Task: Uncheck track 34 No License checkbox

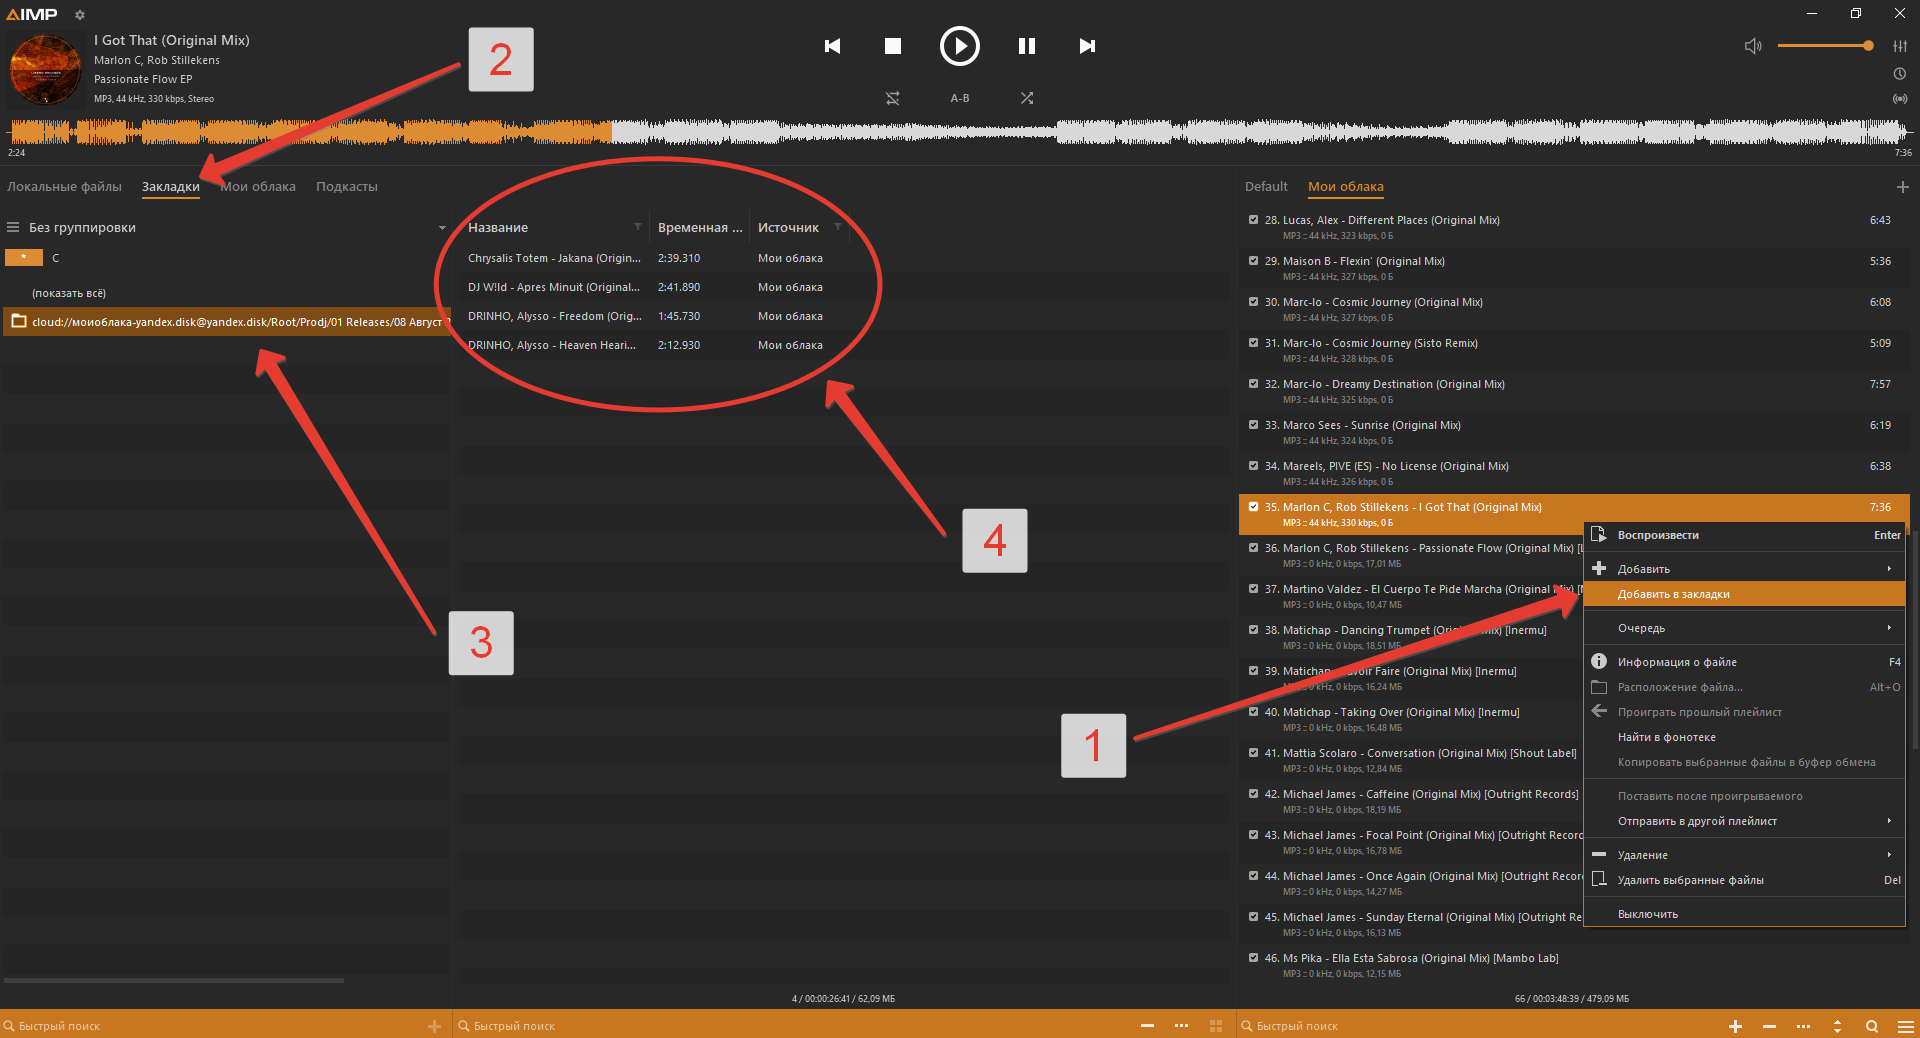Action: pyautogui.click(x=1254, y=466)
